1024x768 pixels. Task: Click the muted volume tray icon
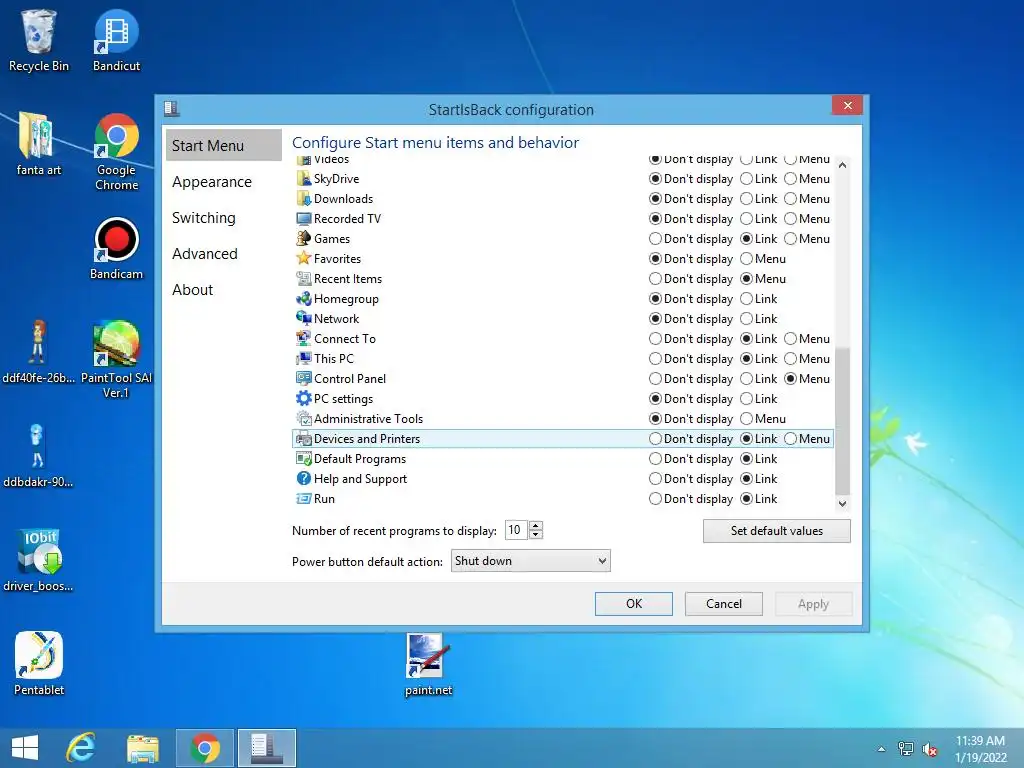(x=930, y=750)
